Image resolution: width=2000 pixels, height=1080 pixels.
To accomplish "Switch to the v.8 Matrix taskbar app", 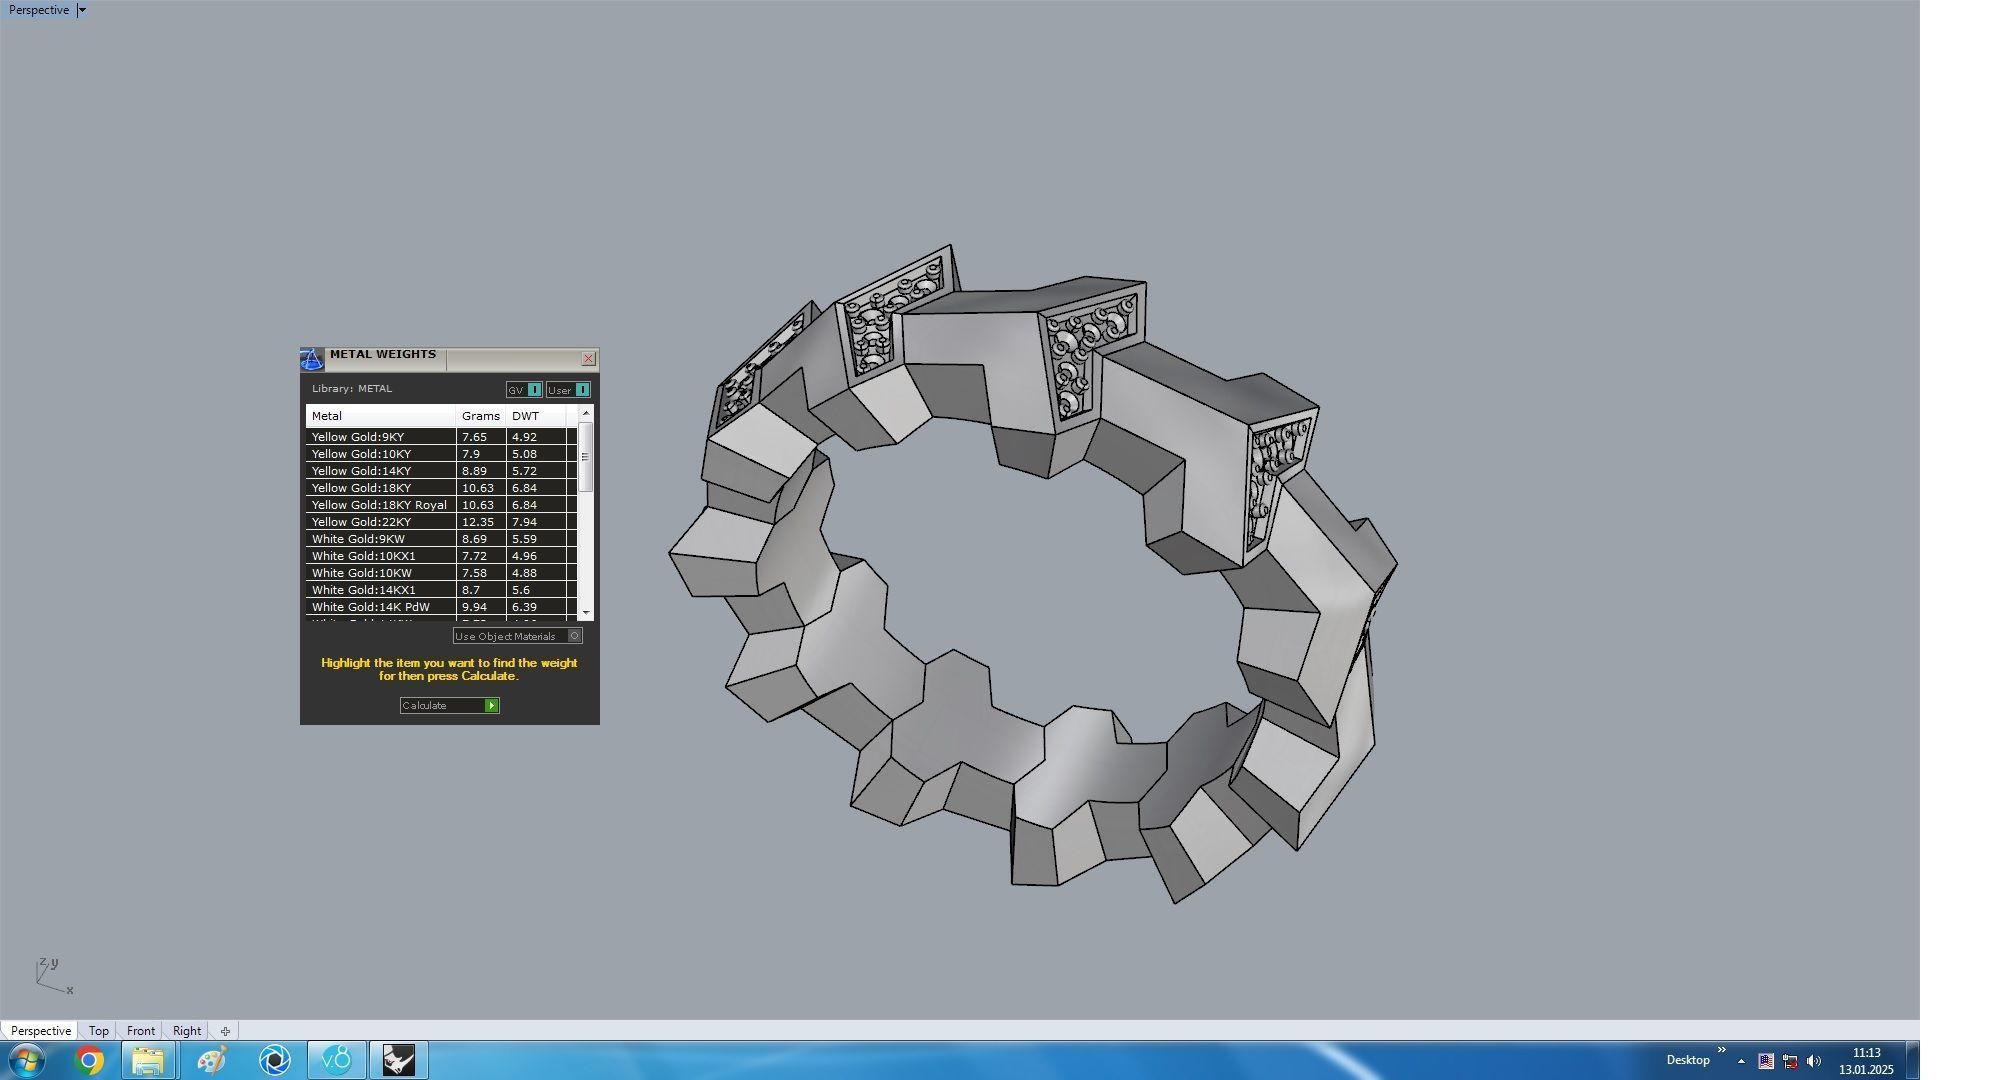I will [337, 1060].
